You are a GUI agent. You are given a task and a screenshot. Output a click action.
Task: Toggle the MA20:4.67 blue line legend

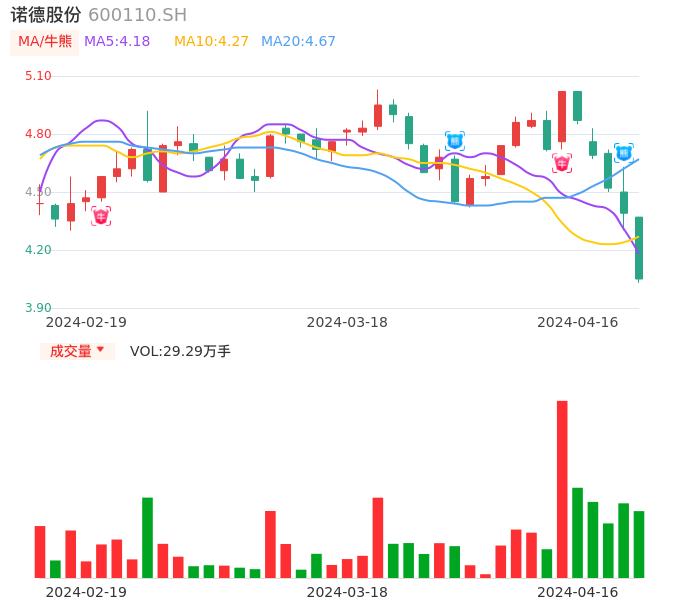pyautogui.click(x=298, y=41)
